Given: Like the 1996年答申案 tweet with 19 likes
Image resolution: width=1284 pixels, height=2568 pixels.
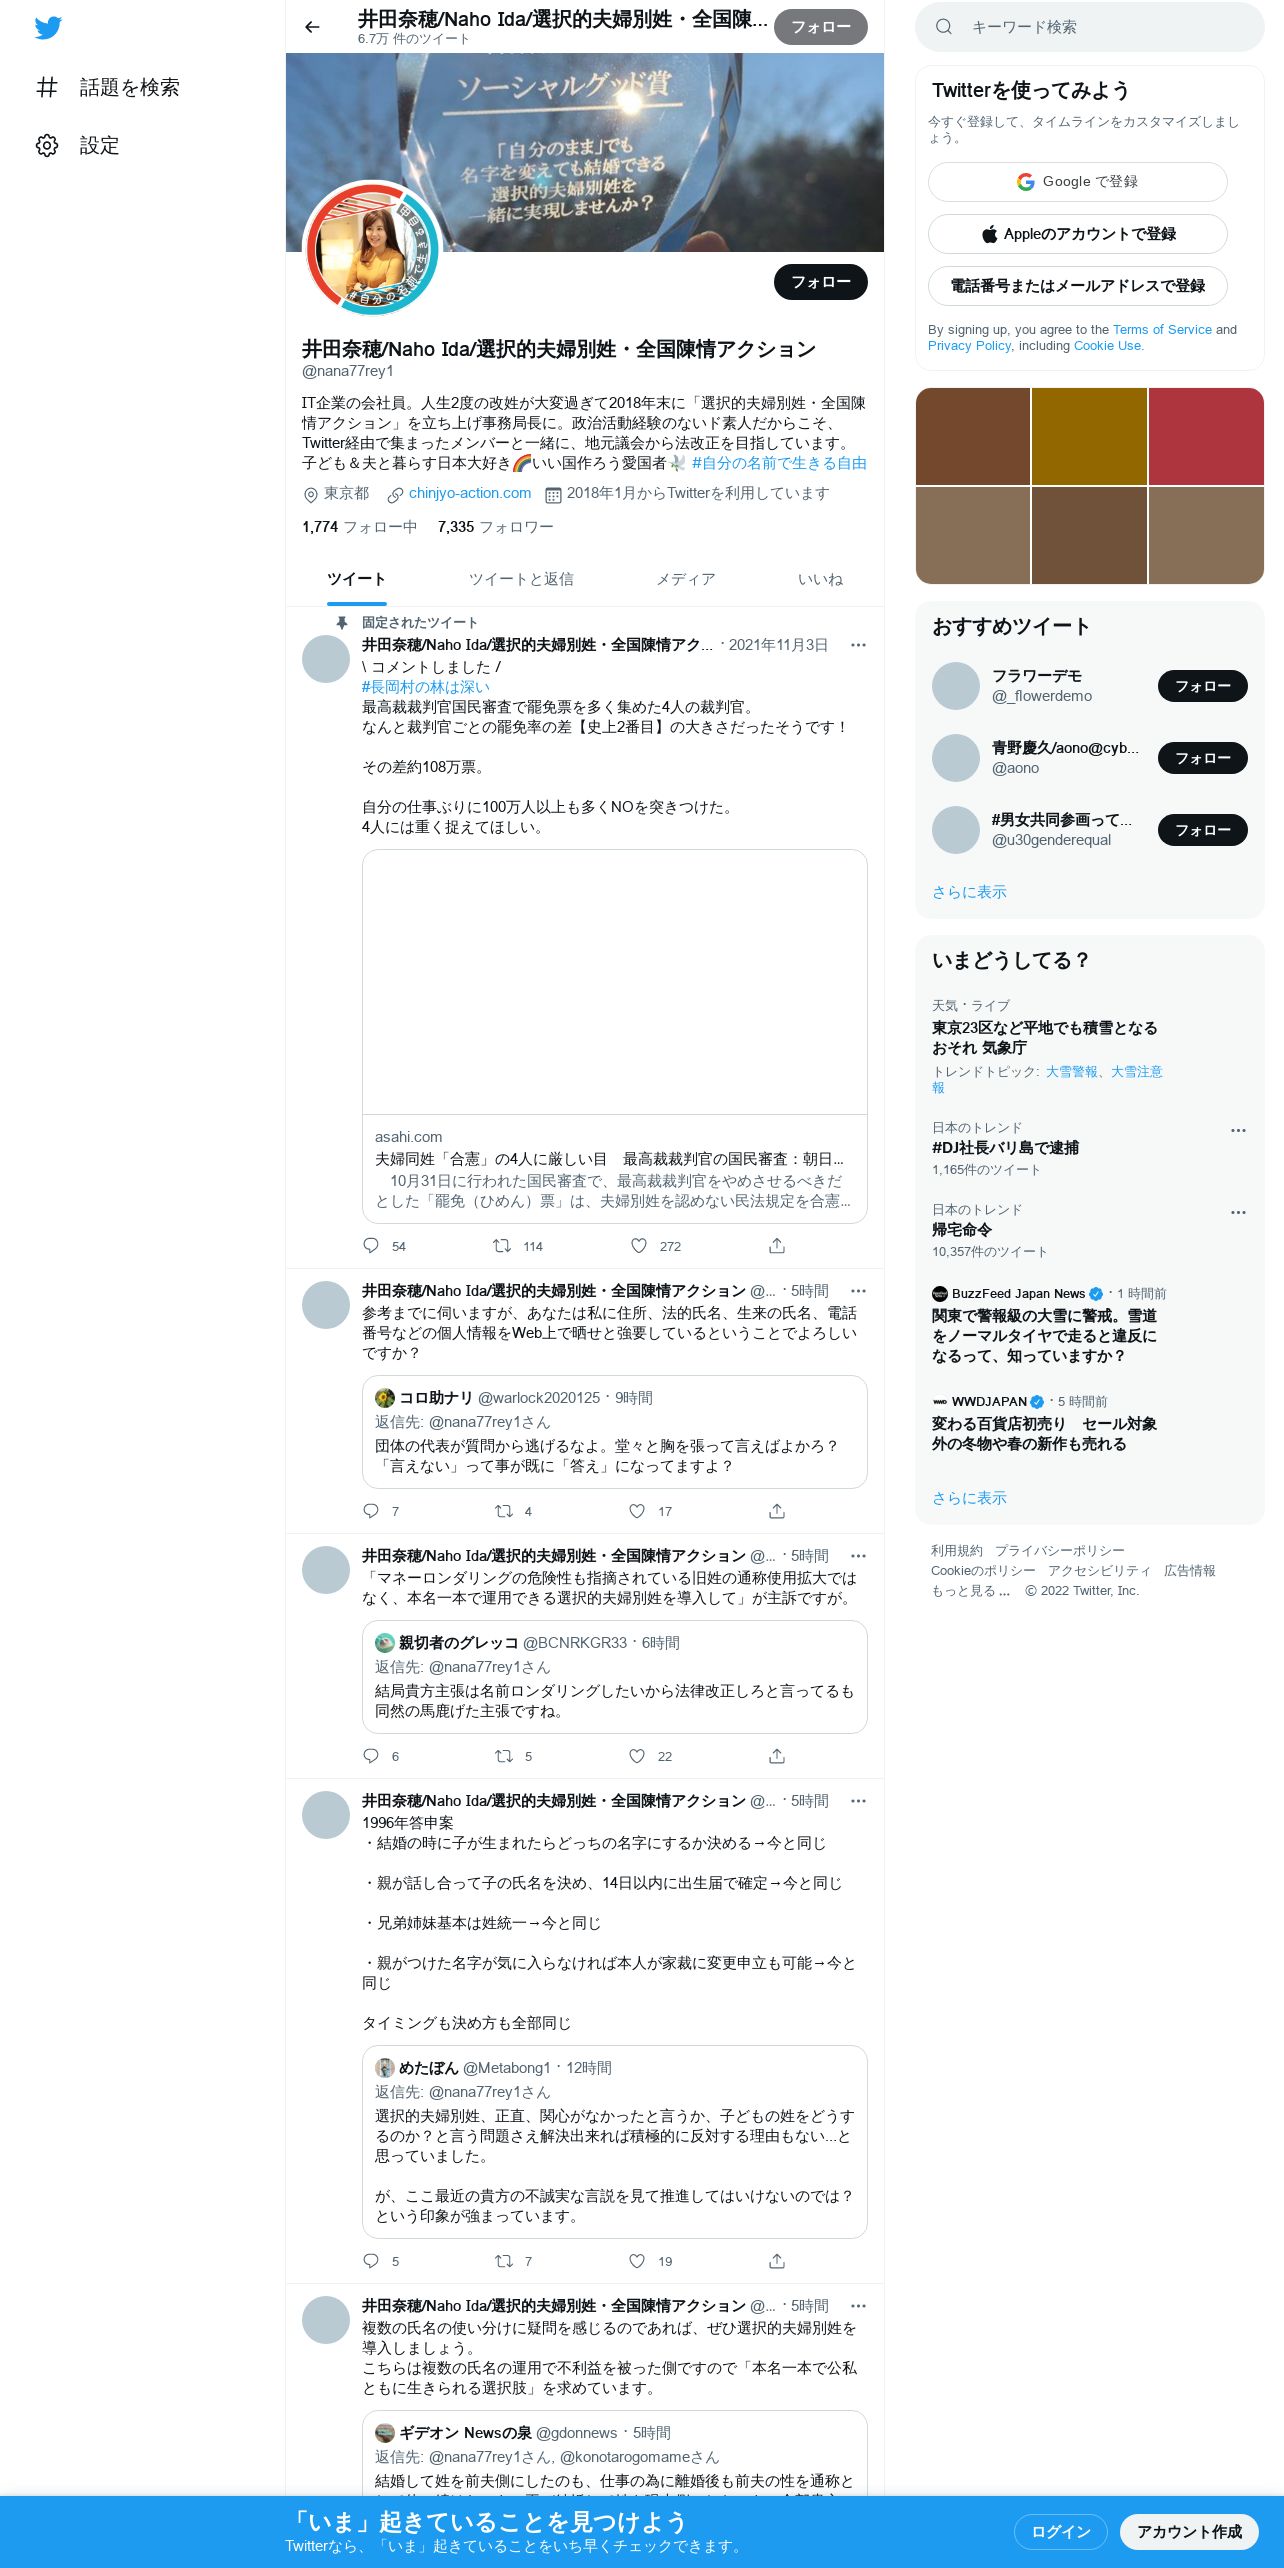Looking at the screenshot, I should point(637,2260).
